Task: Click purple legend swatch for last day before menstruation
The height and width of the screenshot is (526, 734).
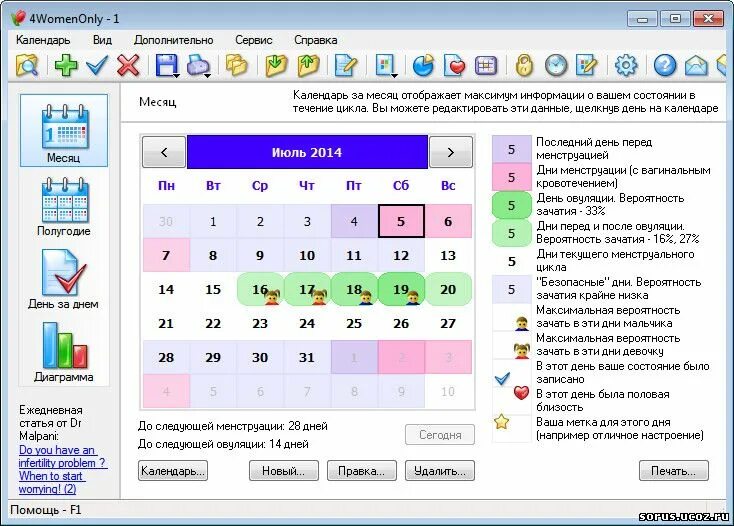Action: (x=512, y=149)
